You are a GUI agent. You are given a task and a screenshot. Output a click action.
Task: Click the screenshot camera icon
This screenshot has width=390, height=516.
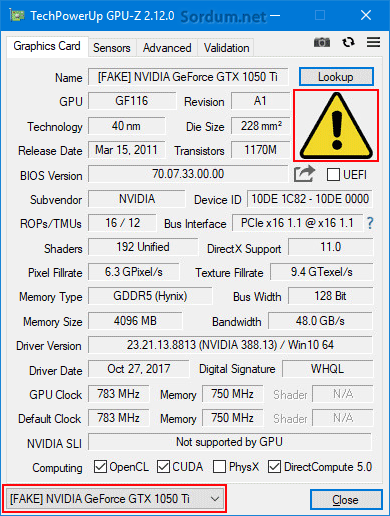coord(322,42)
